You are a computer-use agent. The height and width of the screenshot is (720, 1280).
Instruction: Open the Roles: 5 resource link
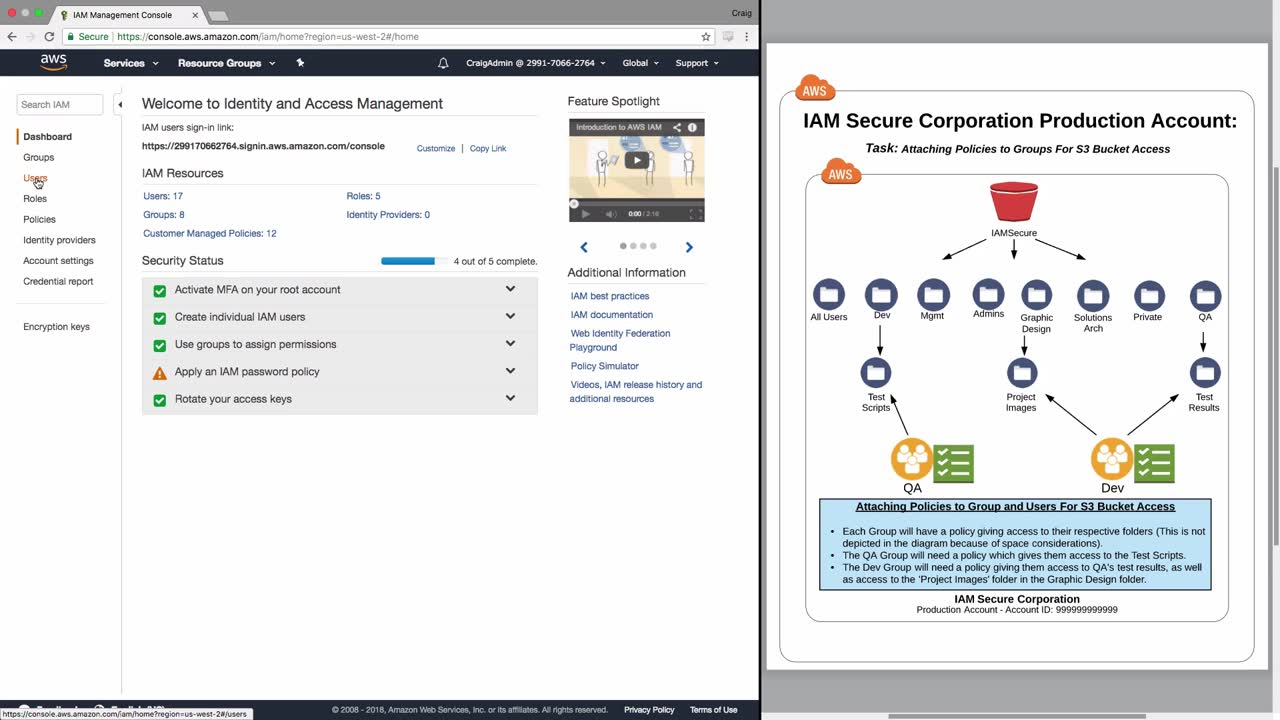pyautogui.click(x=364, y=196)
